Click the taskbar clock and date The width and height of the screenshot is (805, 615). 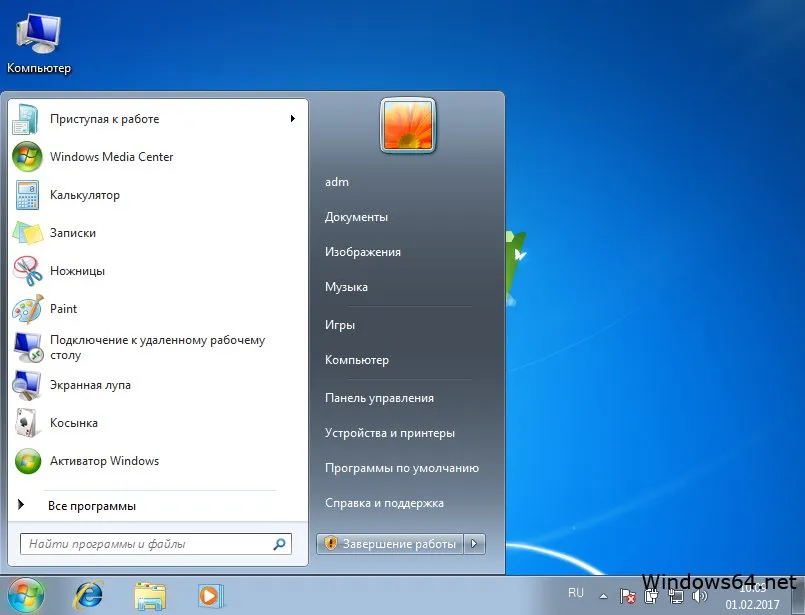click(x=753, y=596)
